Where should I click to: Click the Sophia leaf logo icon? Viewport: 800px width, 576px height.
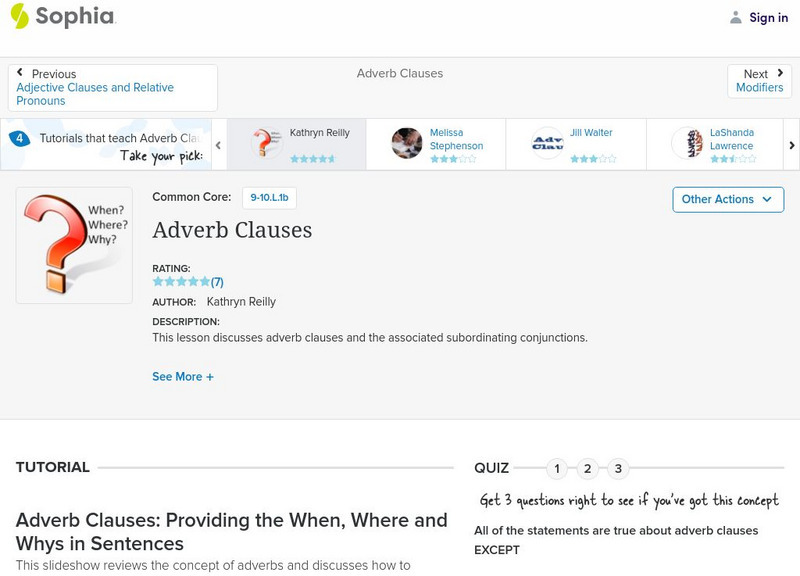tap(18, 17)
